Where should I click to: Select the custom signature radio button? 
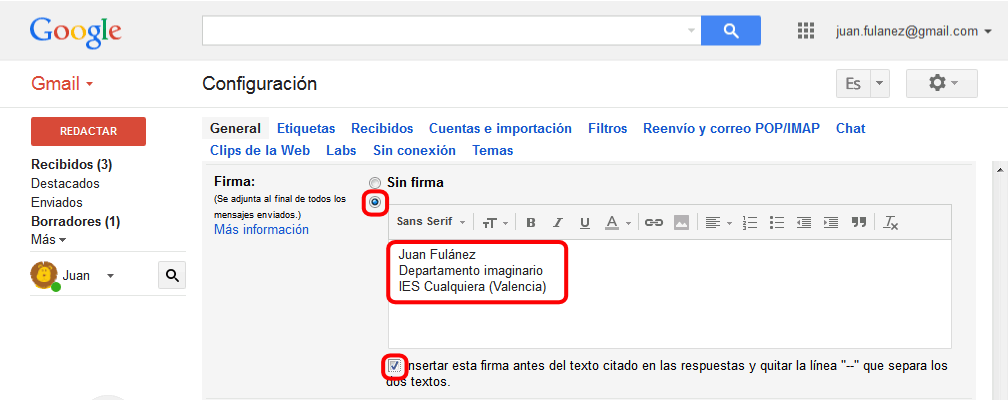[375, 203]
